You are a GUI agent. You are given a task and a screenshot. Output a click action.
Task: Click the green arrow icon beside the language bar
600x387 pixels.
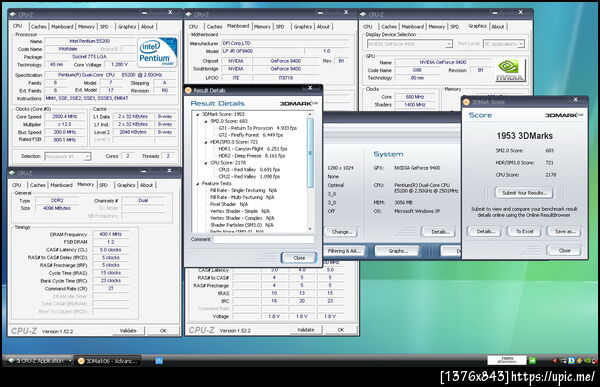[x=532, y=361]
